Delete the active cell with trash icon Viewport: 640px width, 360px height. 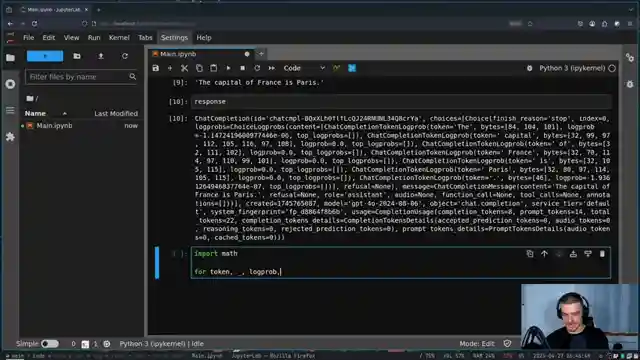coord(602,254)
